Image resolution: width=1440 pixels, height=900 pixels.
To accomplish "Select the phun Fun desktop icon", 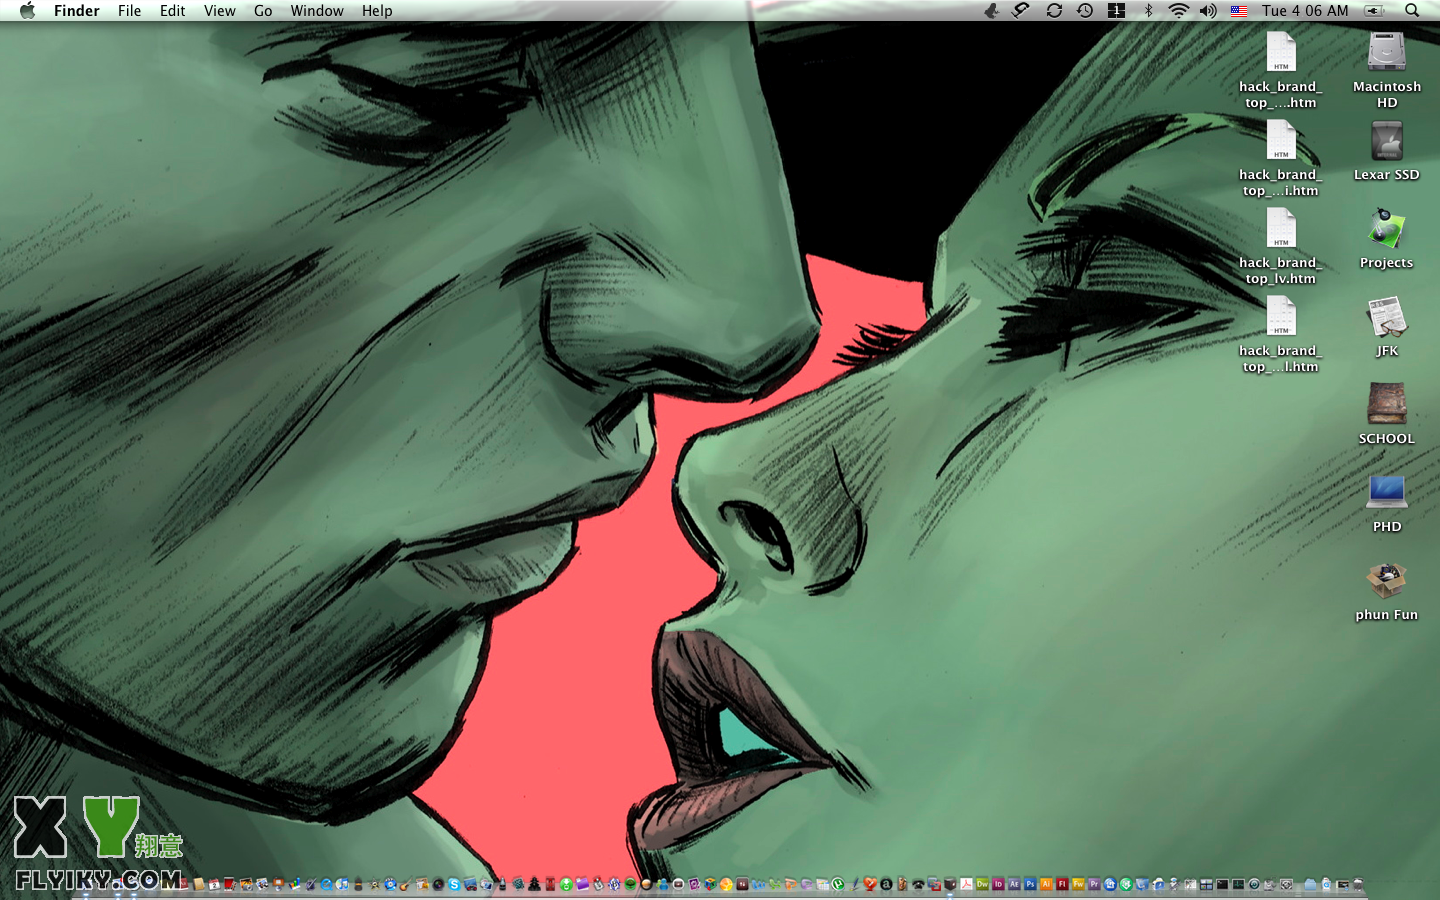I will [1386, 581].
